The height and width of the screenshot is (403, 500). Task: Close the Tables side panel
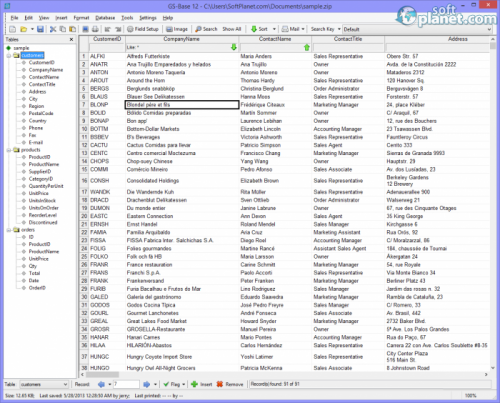coord(71,39)
